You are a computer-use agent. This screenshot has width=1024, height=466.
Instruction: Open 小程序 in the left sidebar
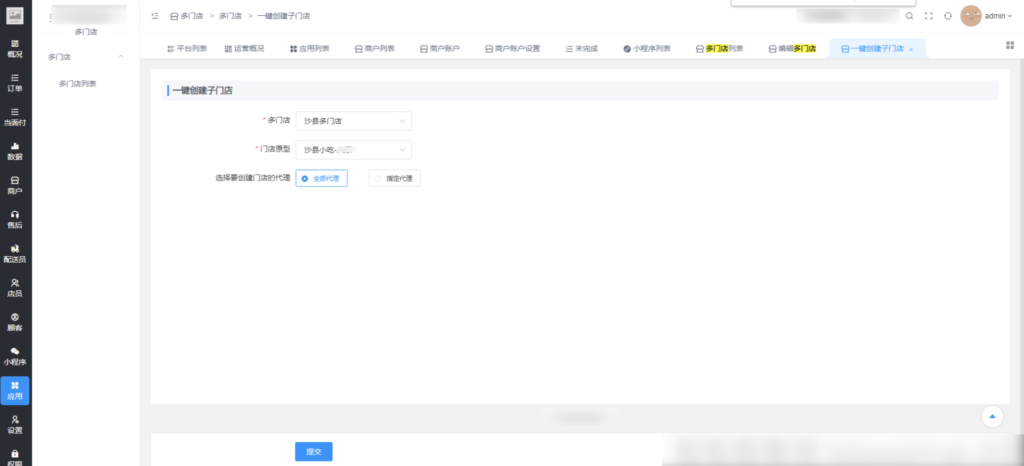click(14, 356)
